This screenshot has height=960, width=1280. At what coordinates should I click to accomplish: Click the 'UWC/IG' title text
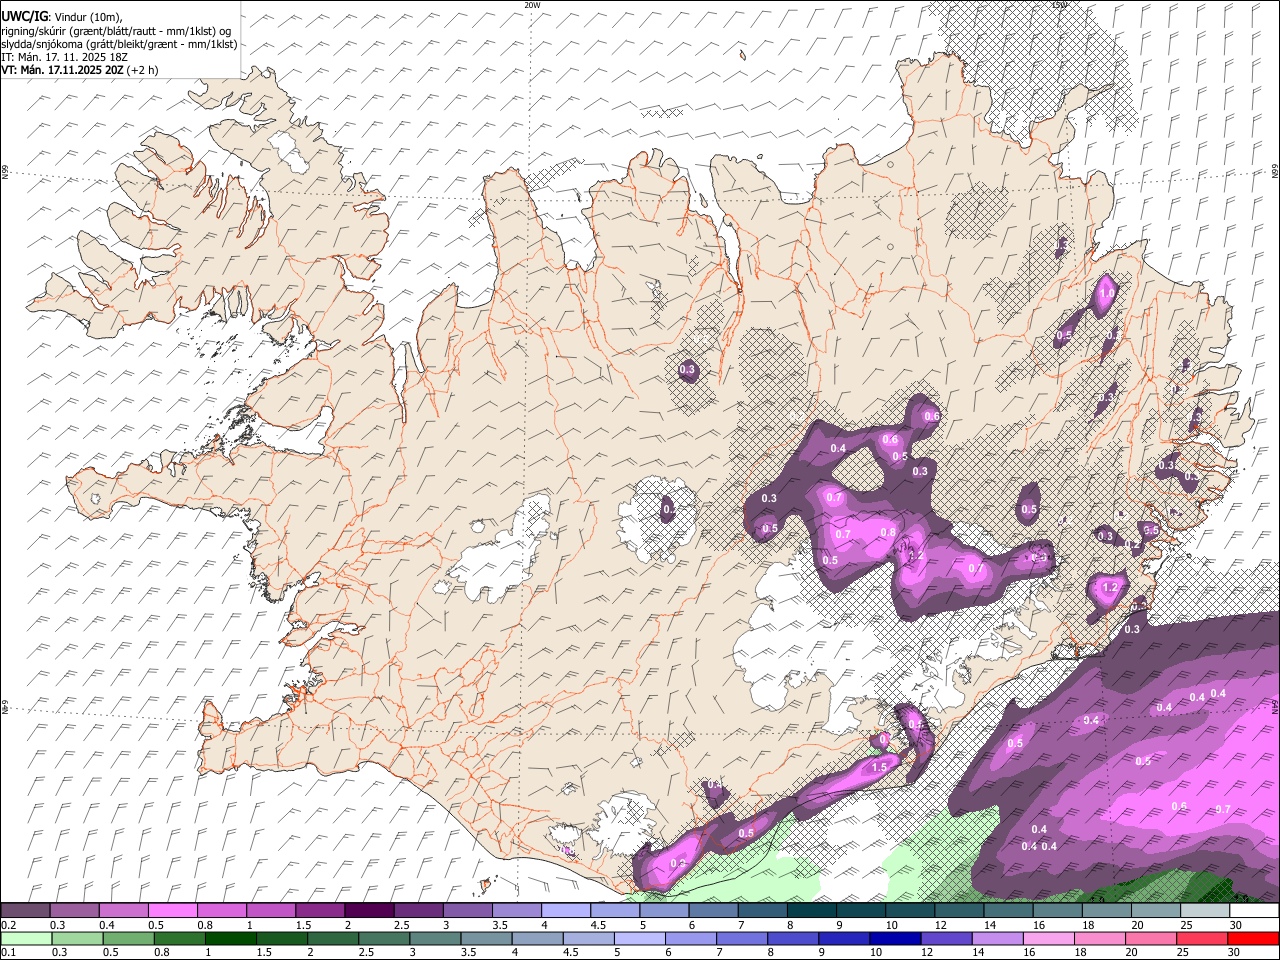tap(24, 16)
